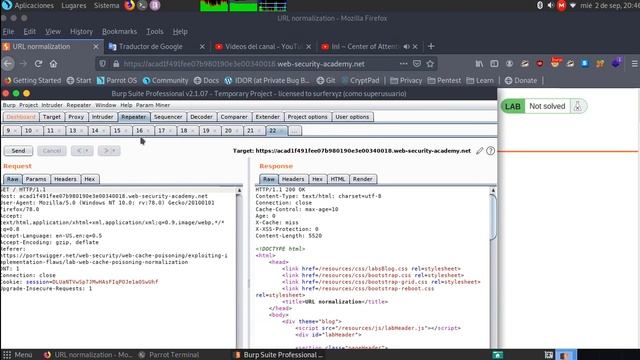This screenshot has height=360, width=640.
Task: Open a new Firefox tab
Action: (431, 47)
